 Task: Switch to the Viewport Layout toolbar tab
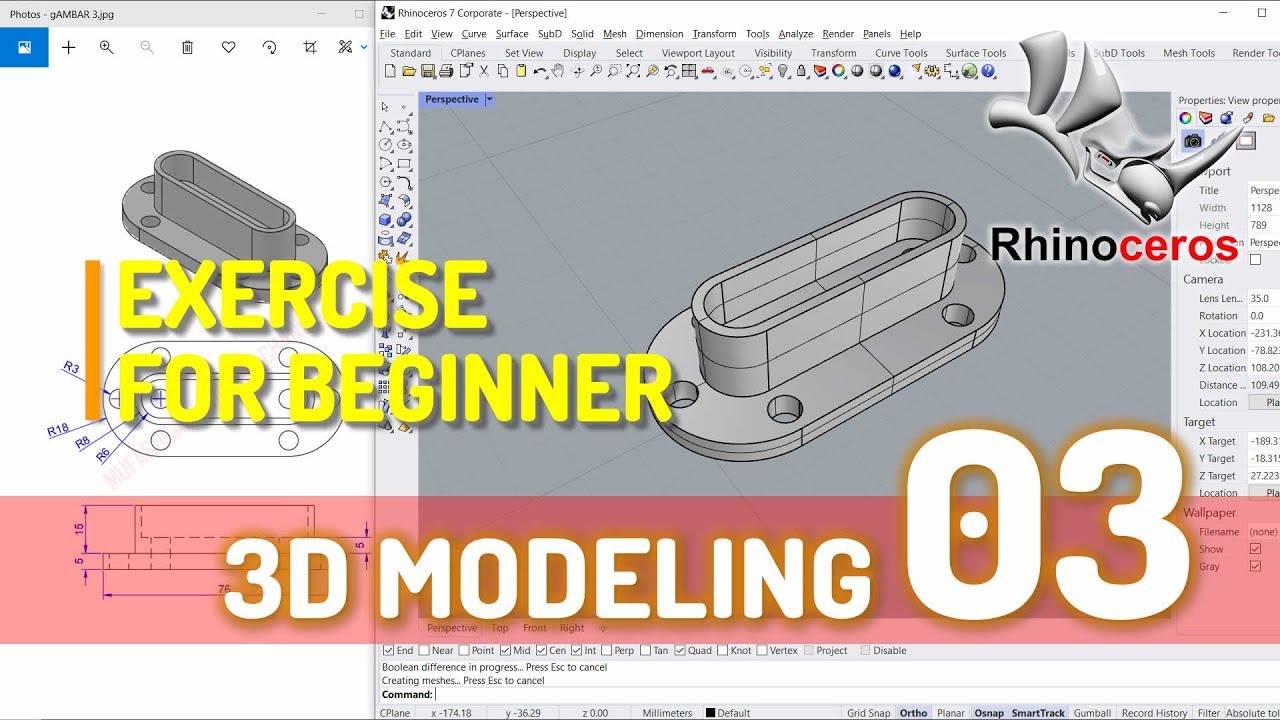[698, 53]
